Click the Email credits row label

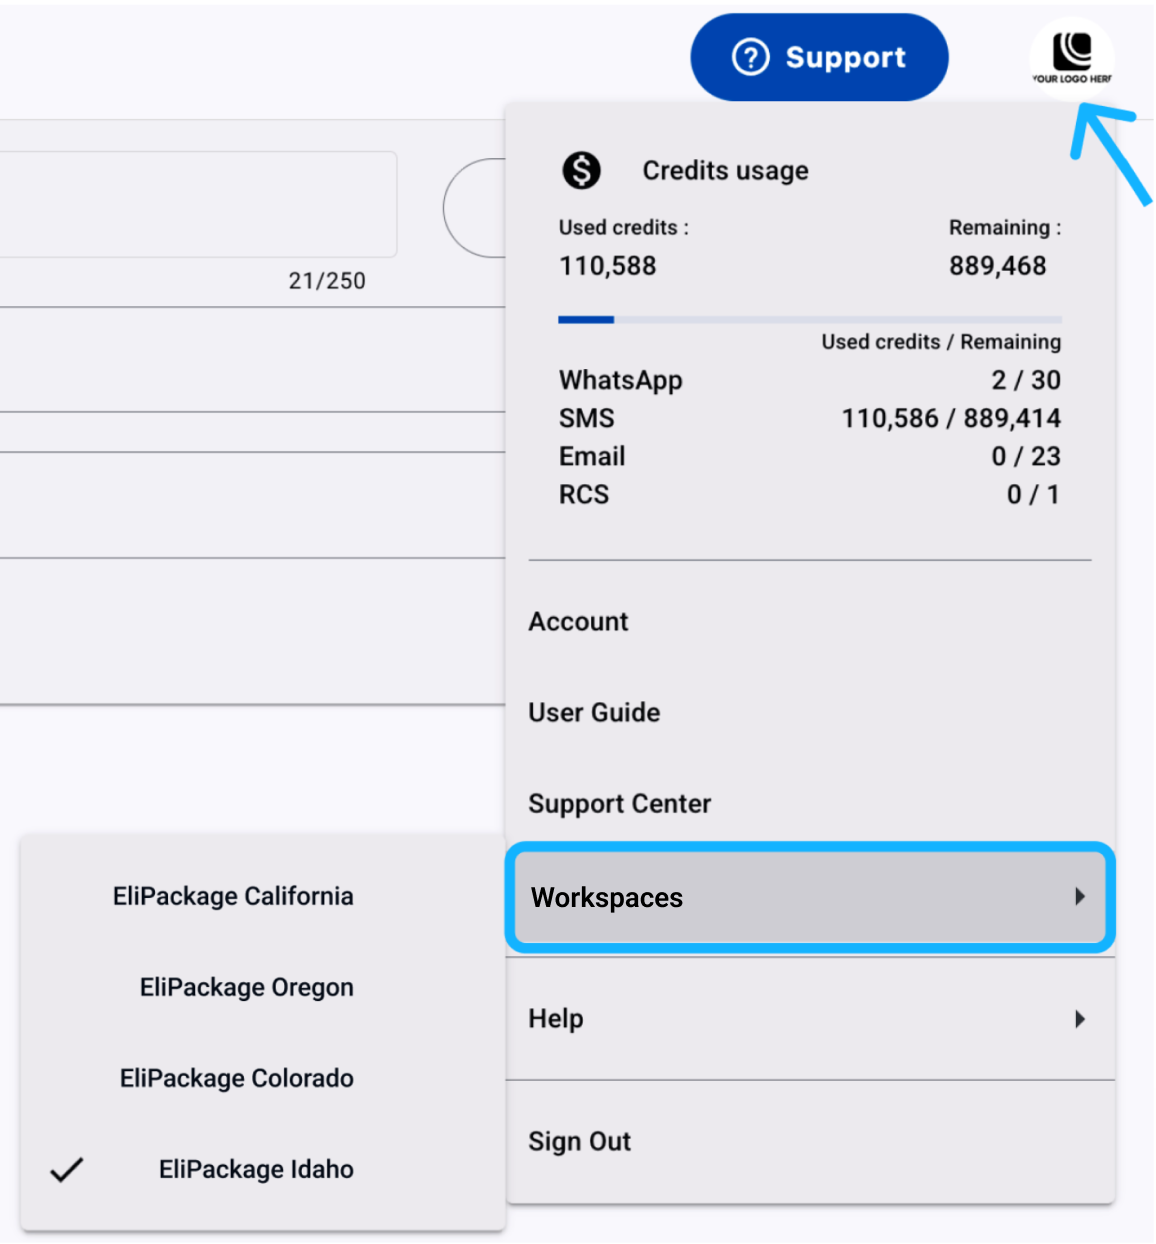pos(592,456)
